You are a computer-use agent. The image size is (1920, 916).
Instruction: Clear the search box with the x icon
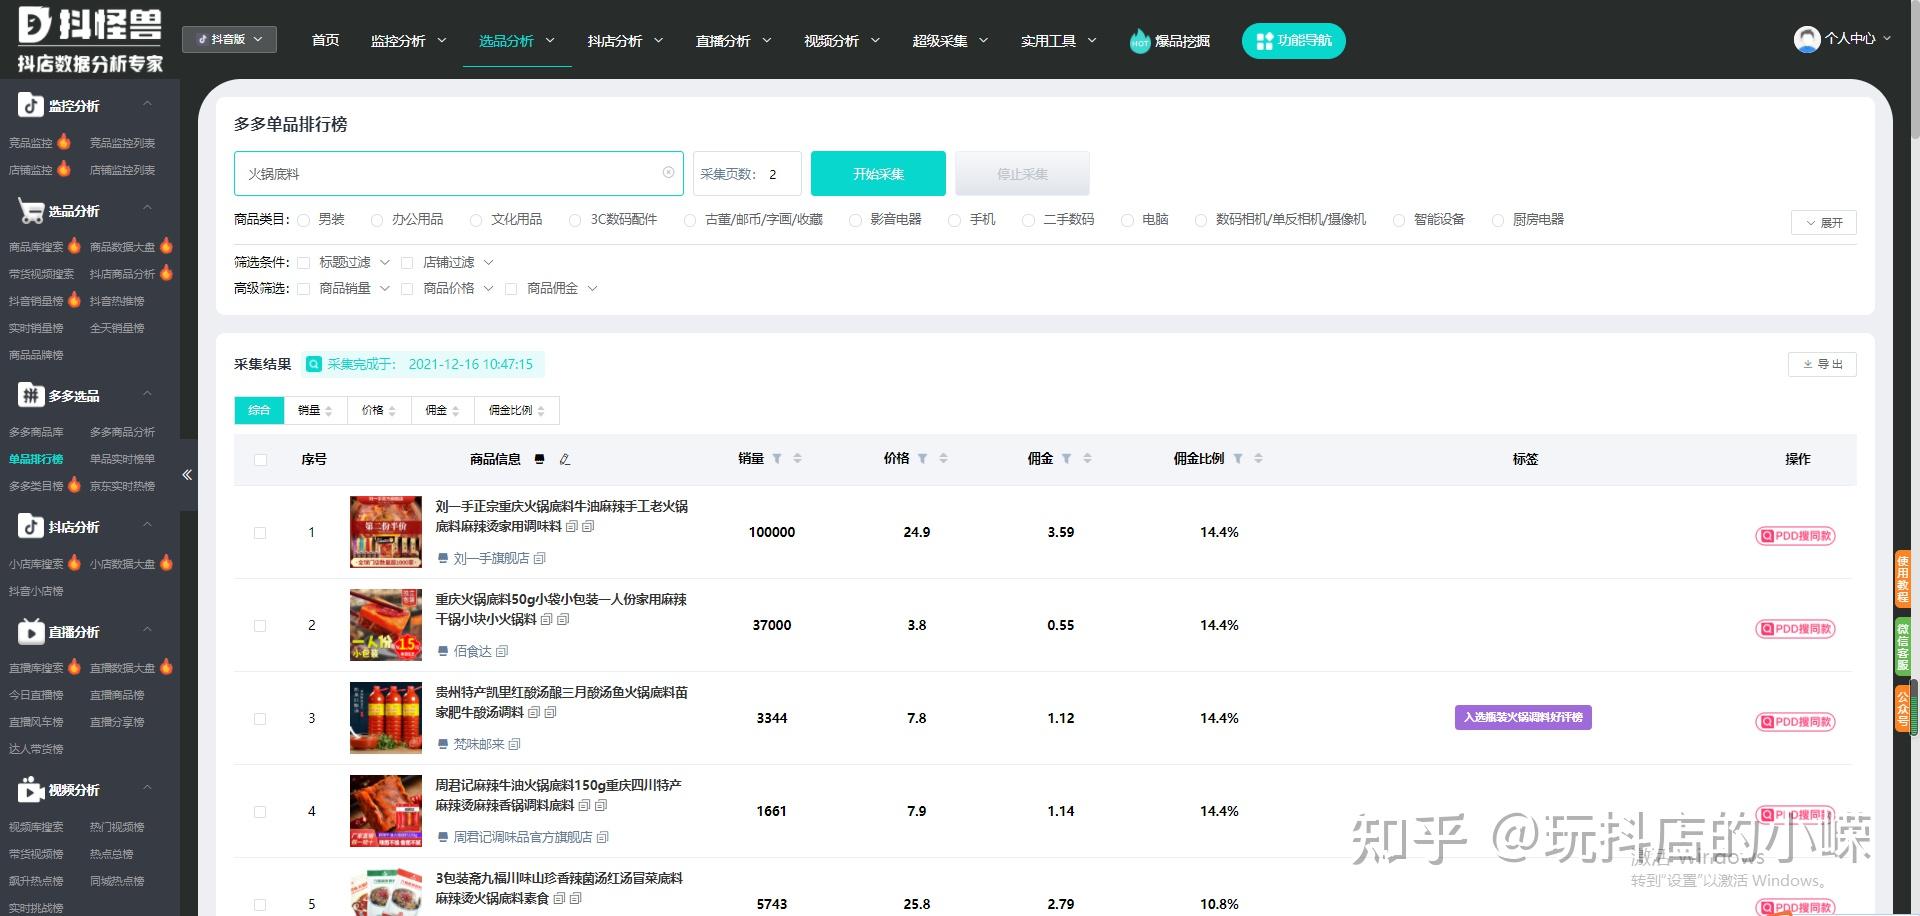(x=668, y=173)
